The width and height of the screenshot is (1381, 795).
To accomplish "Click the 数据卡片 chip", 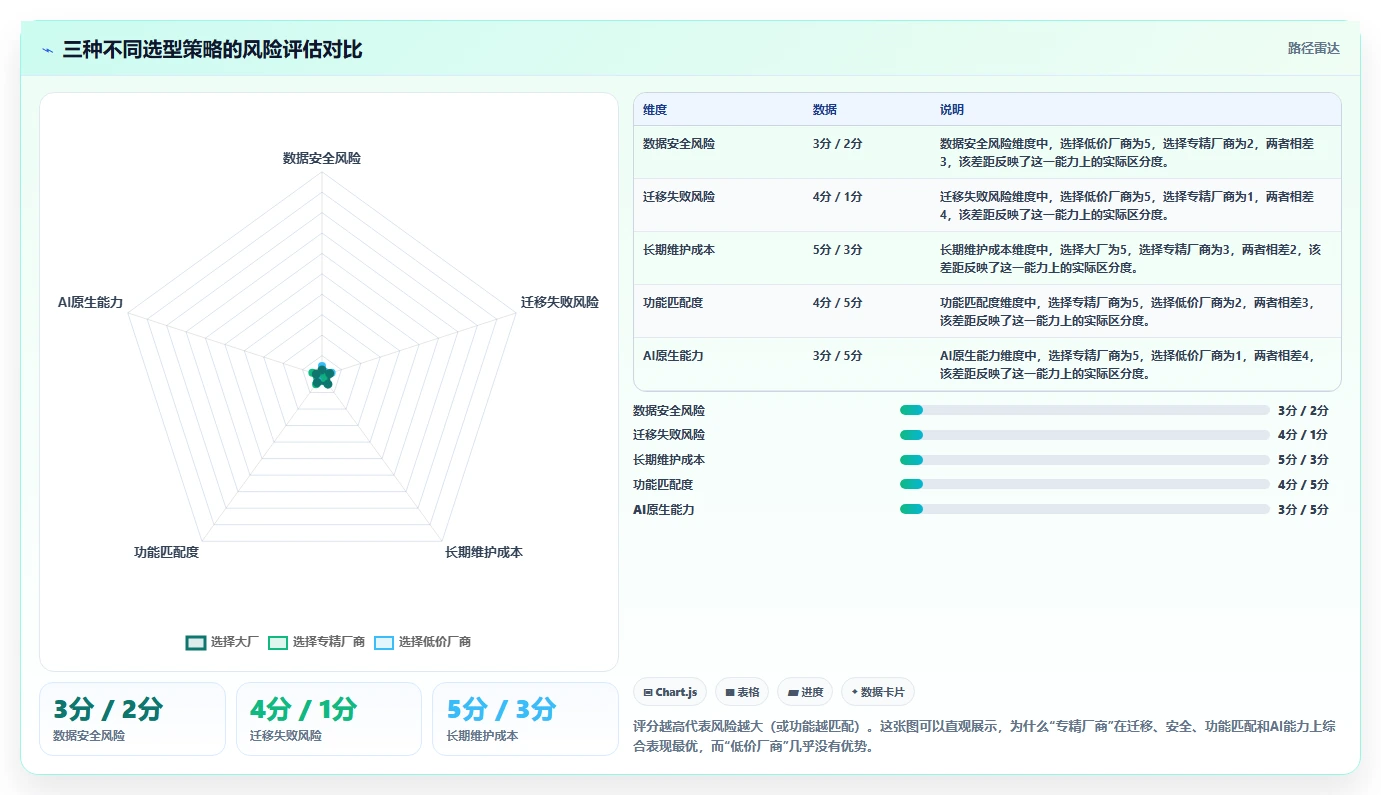I will coord(878,692).
